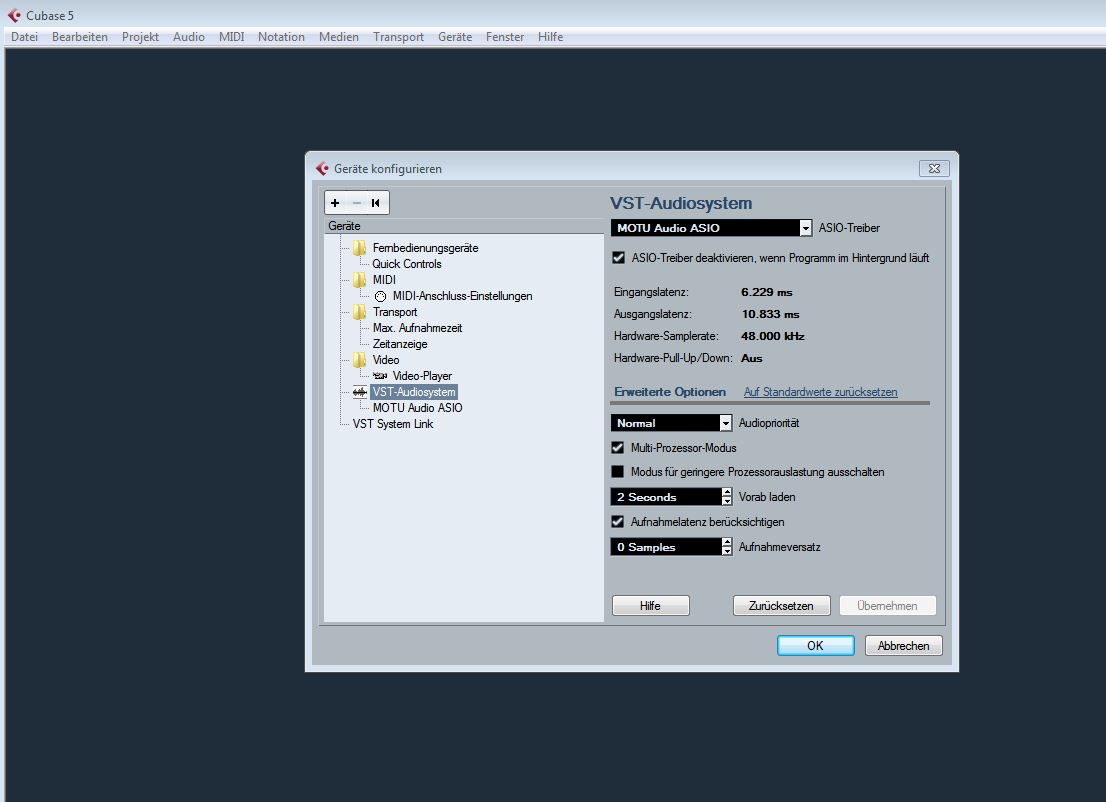Image resolution: width=1106 pixels, height=802 pixels.
Task: Open the Projekt menu
Action: (x=140, y=37)
